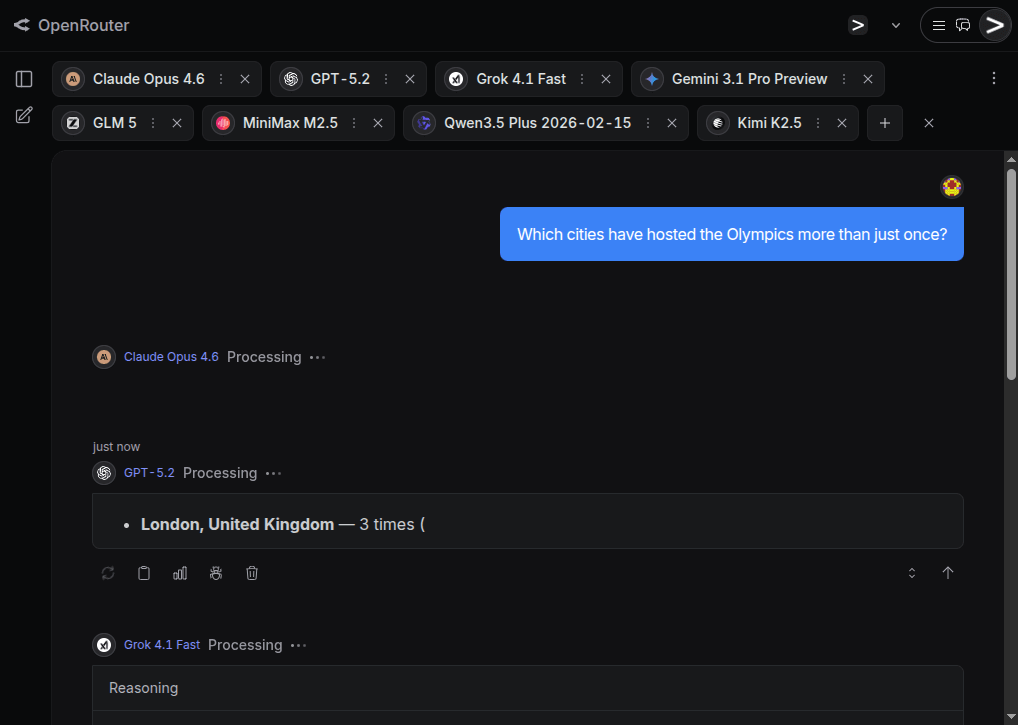
Task: Click the up arrow icon beside GPT-5.2 response
Action: click(x=948, y=573)
